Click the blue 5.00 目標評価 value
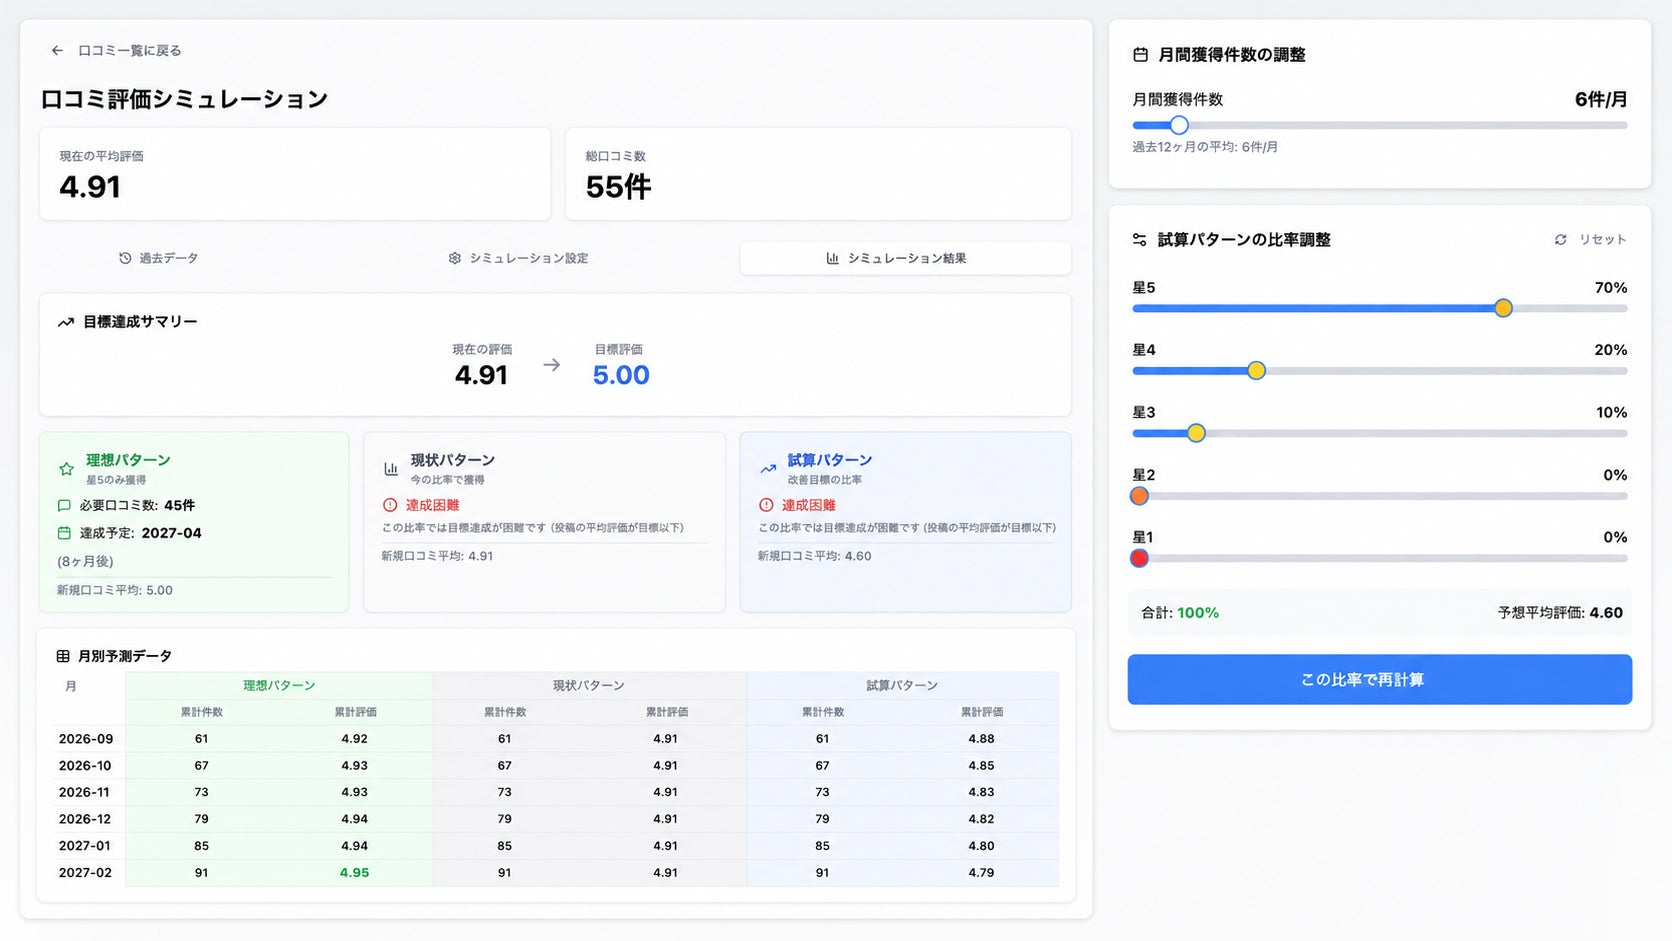Viewport: 1672px width, 941px height. coord(621,375)
